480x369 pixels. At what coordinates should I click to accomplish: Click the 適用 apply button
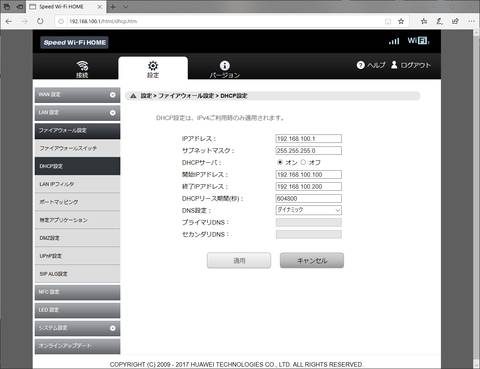coord(239,260)
